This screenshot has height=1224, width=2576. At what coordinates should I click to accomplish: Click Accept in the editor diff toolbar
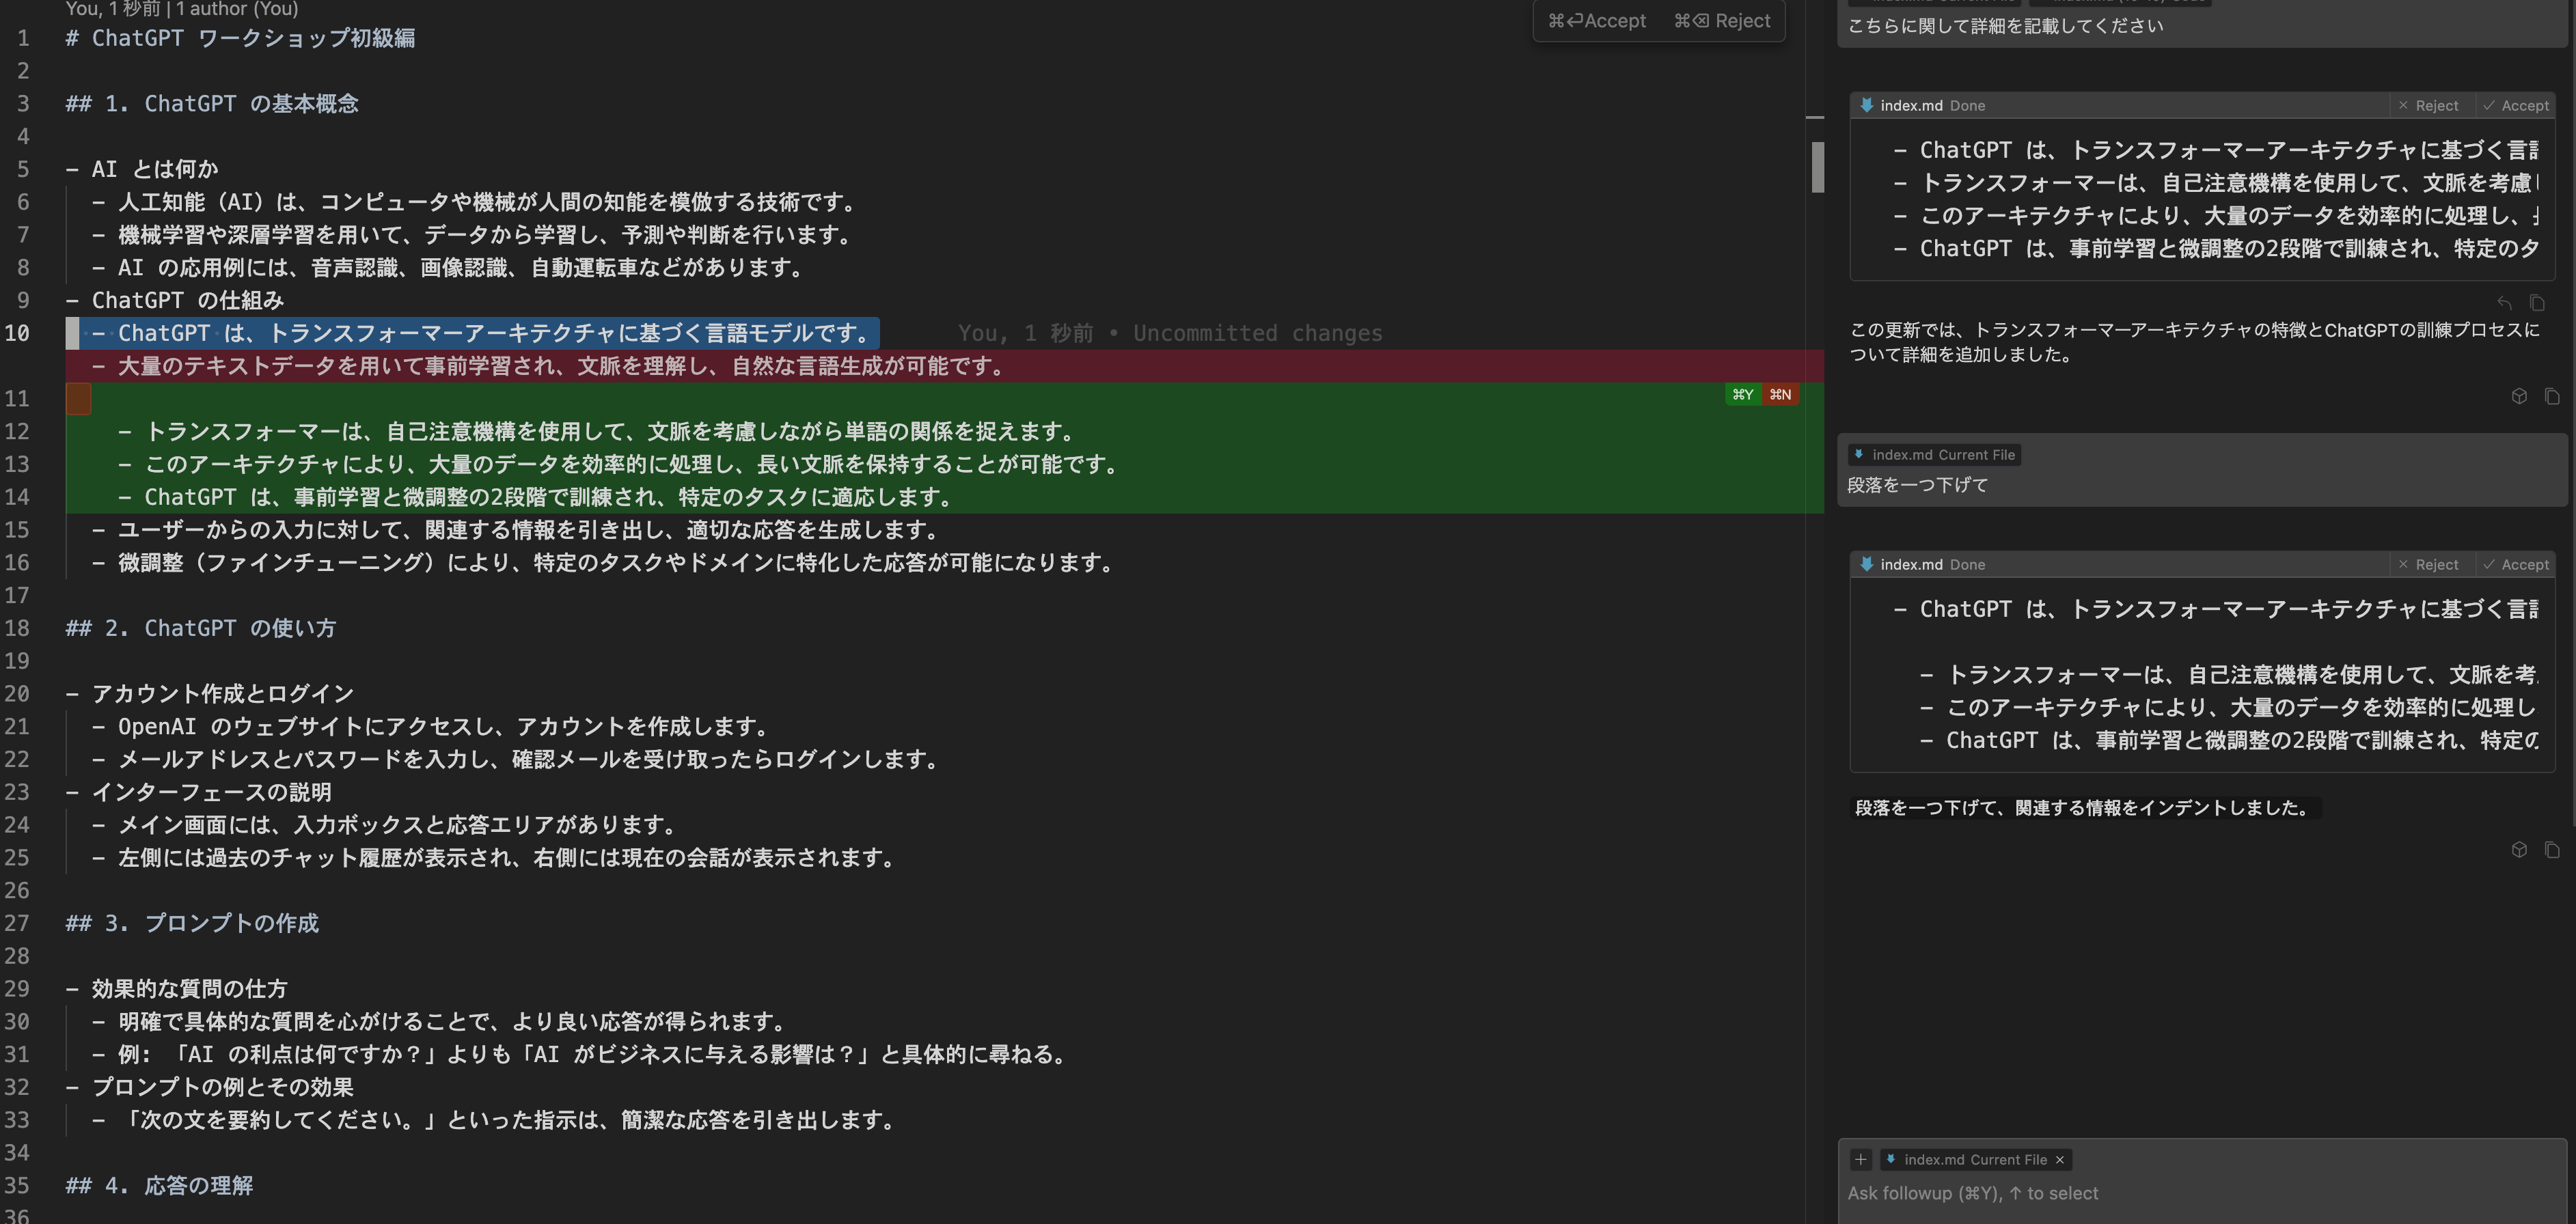1597,21
